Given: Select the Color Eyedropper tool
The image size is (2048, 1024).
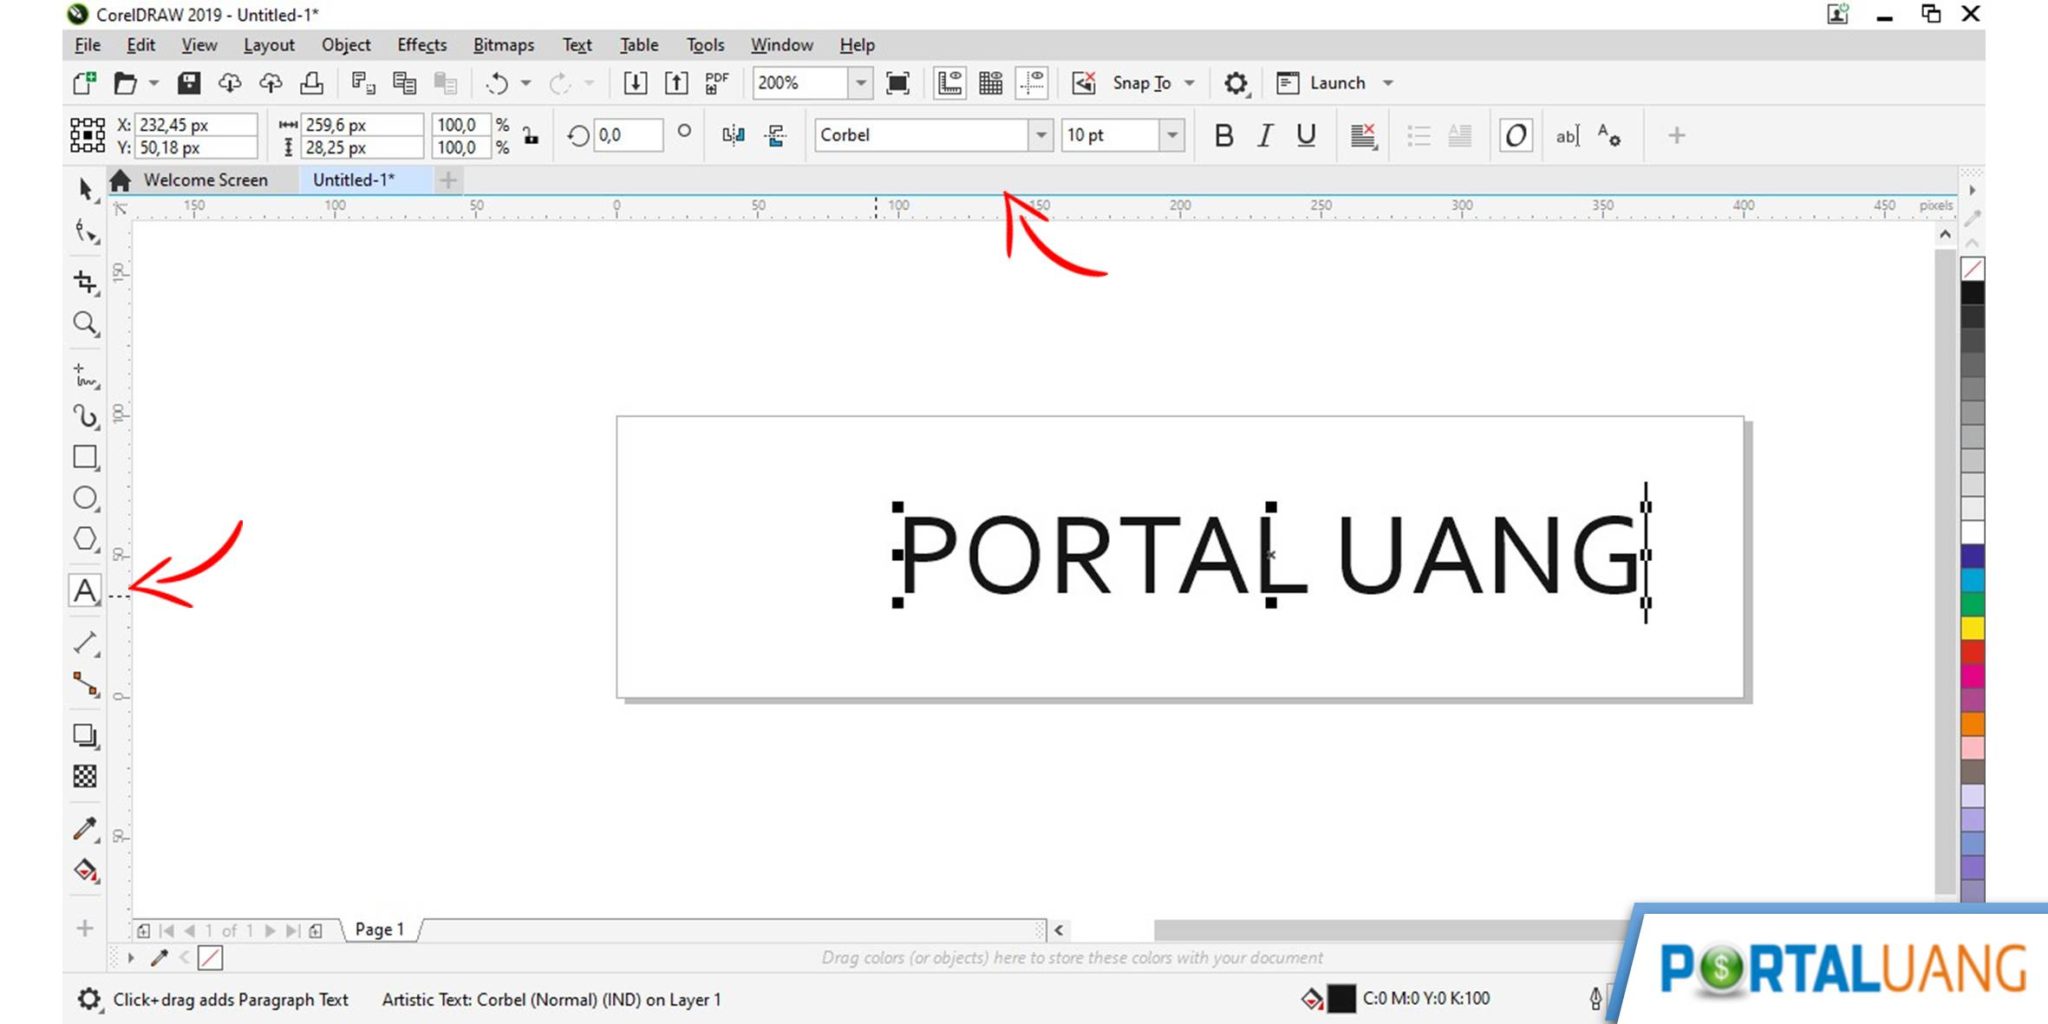Looking at the screenshot, I should (86, 829).
